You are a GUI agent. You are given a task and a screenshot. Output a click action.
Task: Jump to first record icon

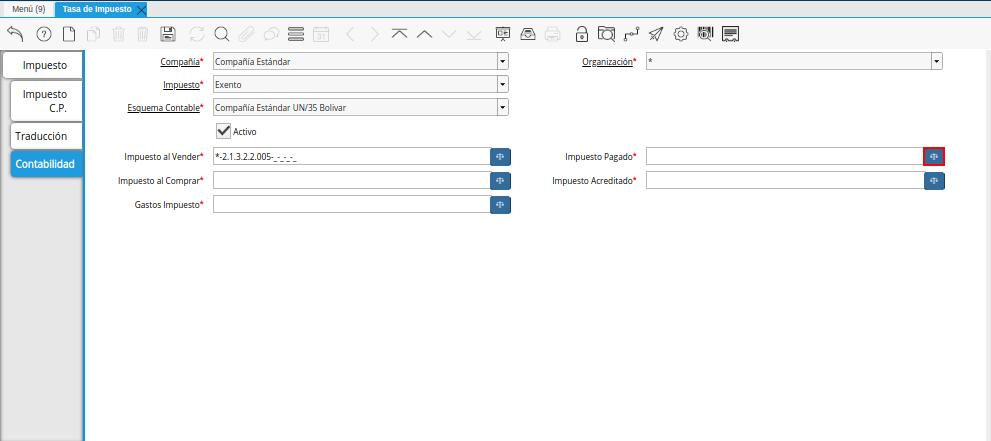tap(399, 34)
